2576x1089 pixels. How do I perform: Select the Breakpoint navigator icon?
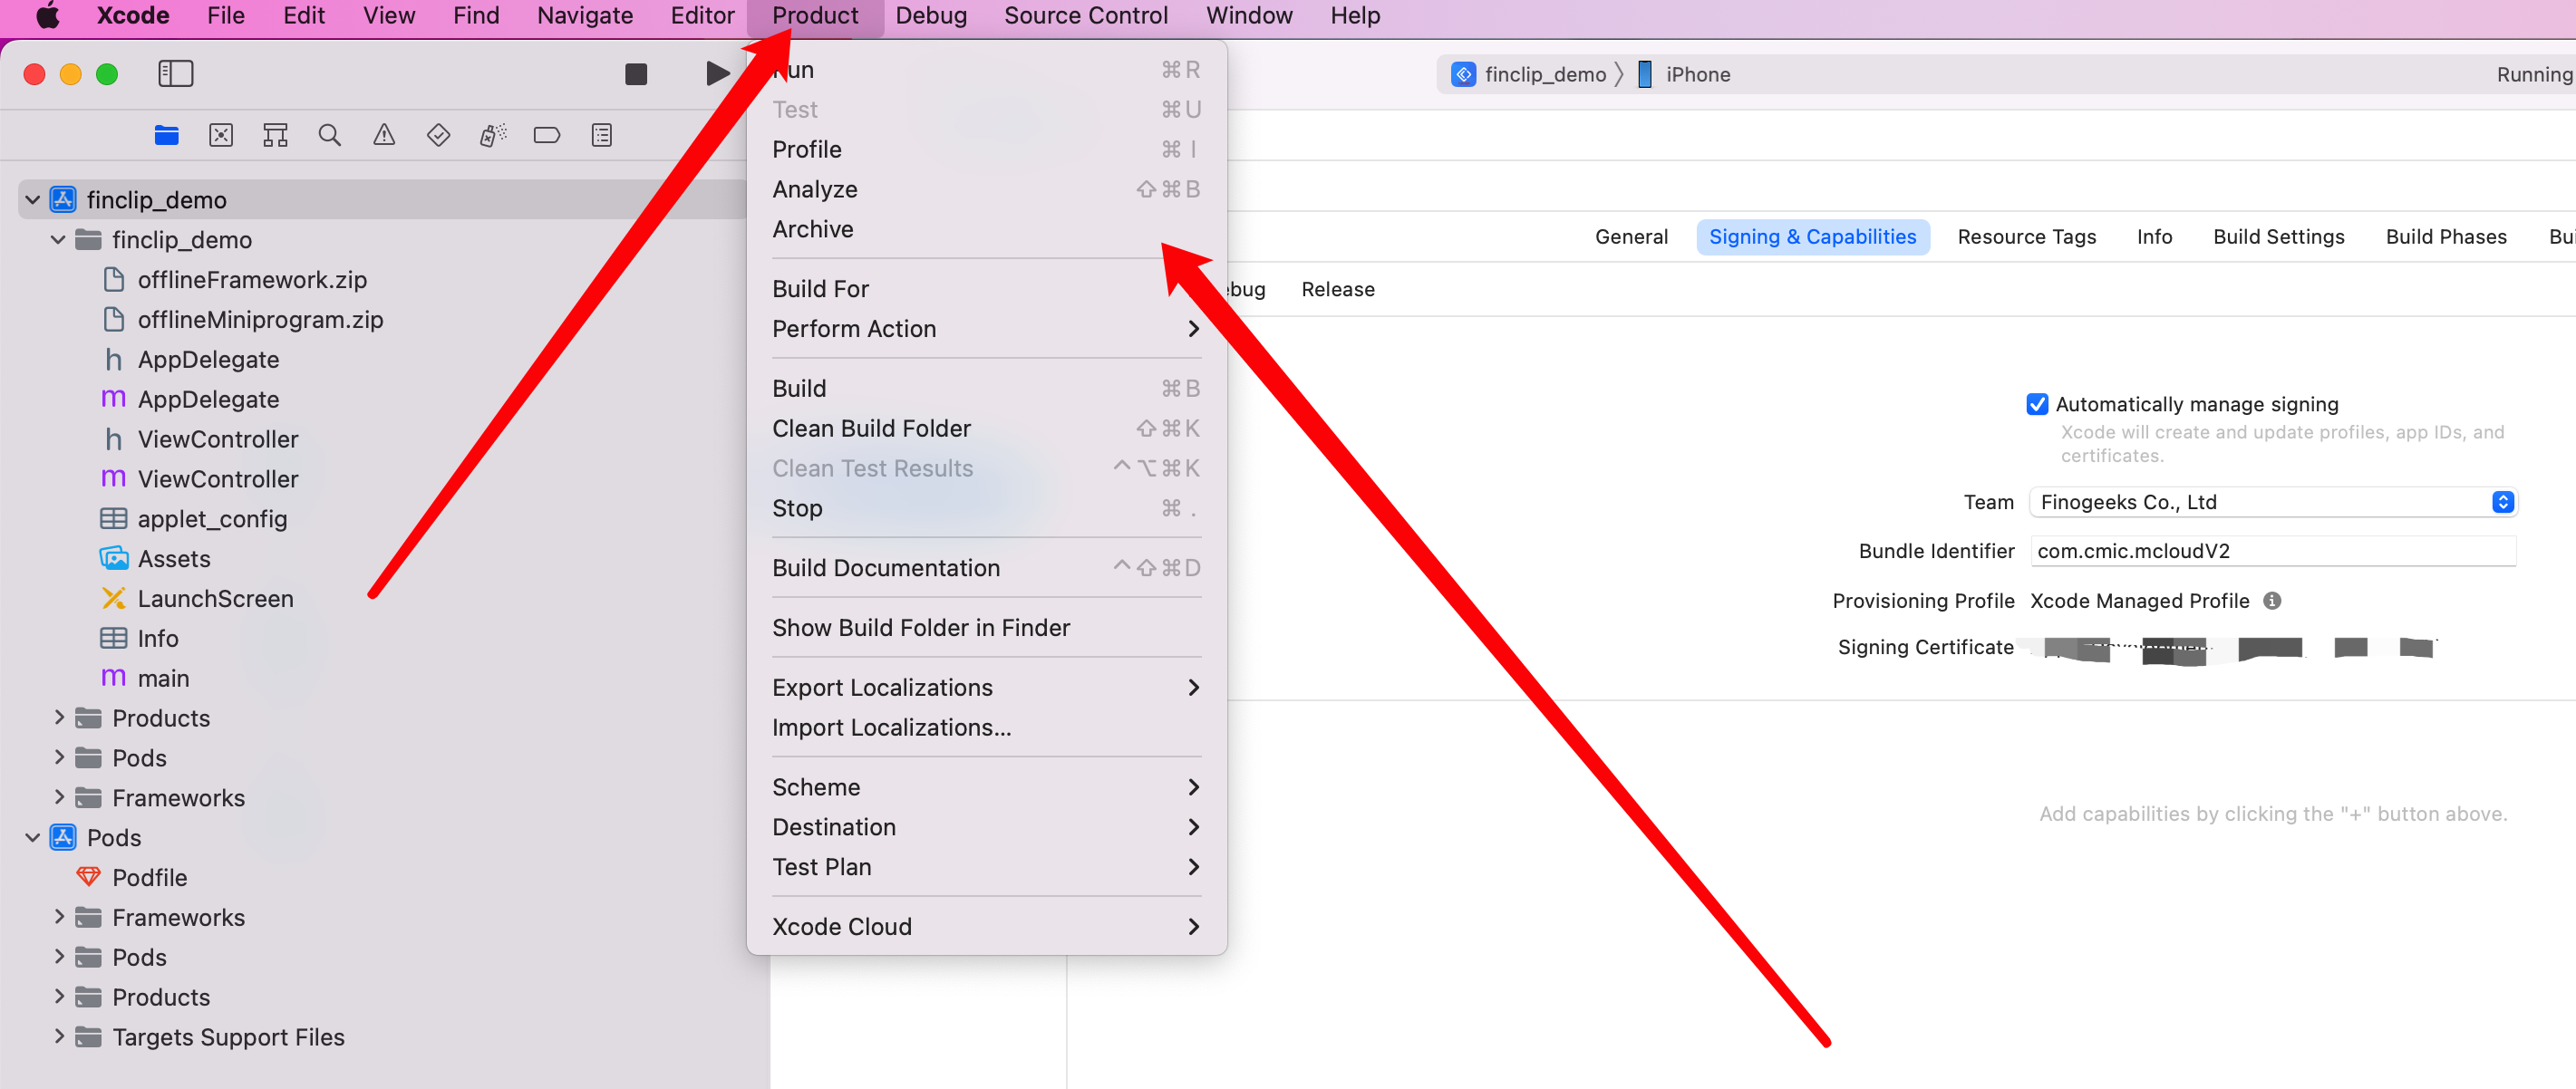coord(546,135)
